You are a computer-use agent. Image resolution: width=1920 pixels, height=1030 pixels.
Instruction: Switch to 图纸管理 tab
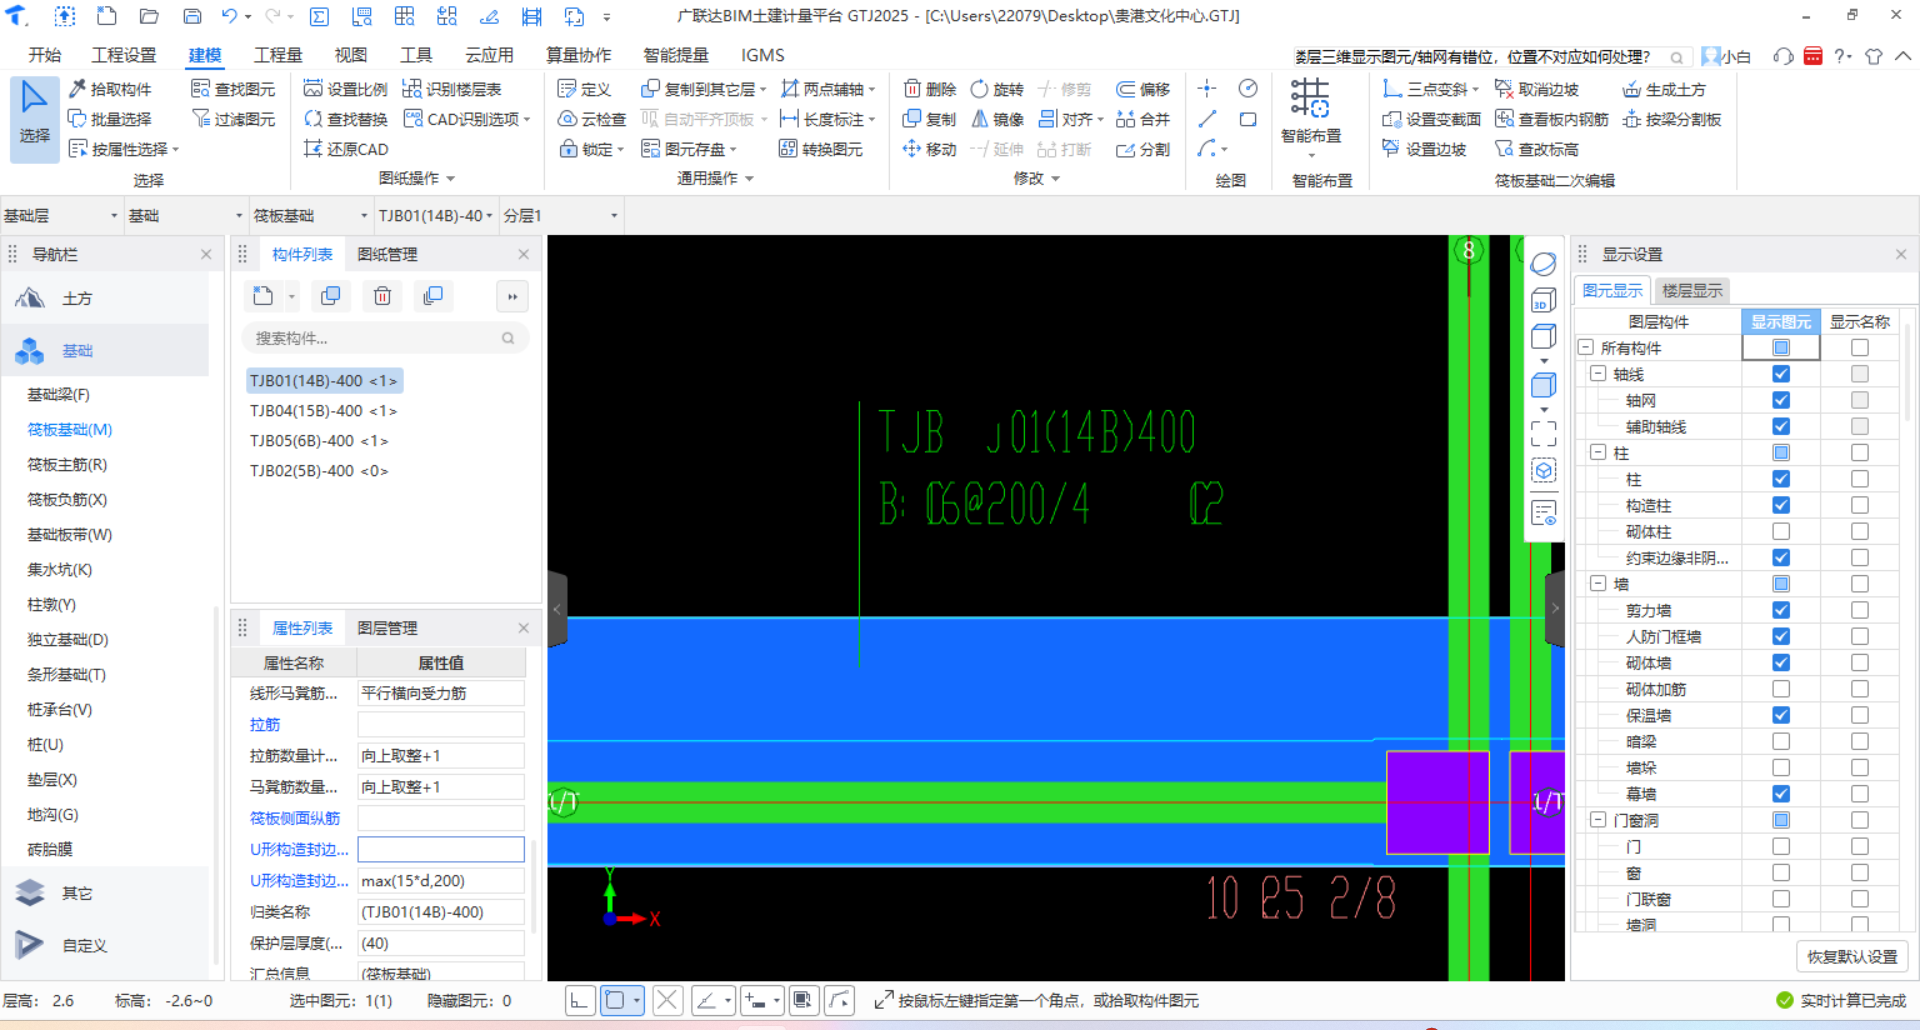[x=388, y=255]
